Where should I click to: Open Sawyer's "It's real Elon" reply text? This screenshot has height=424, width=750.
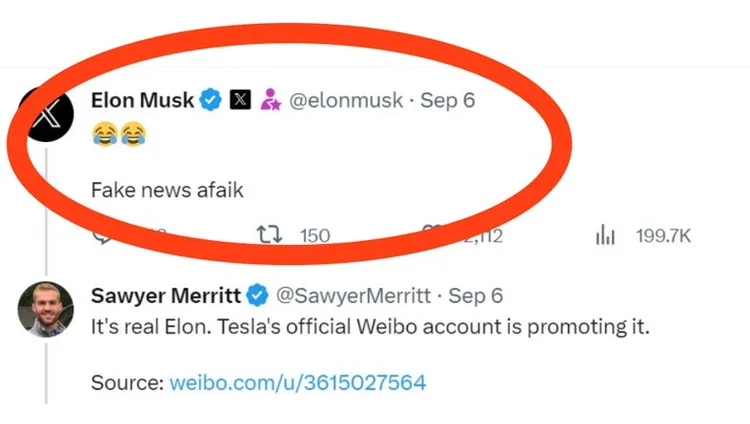370,326
